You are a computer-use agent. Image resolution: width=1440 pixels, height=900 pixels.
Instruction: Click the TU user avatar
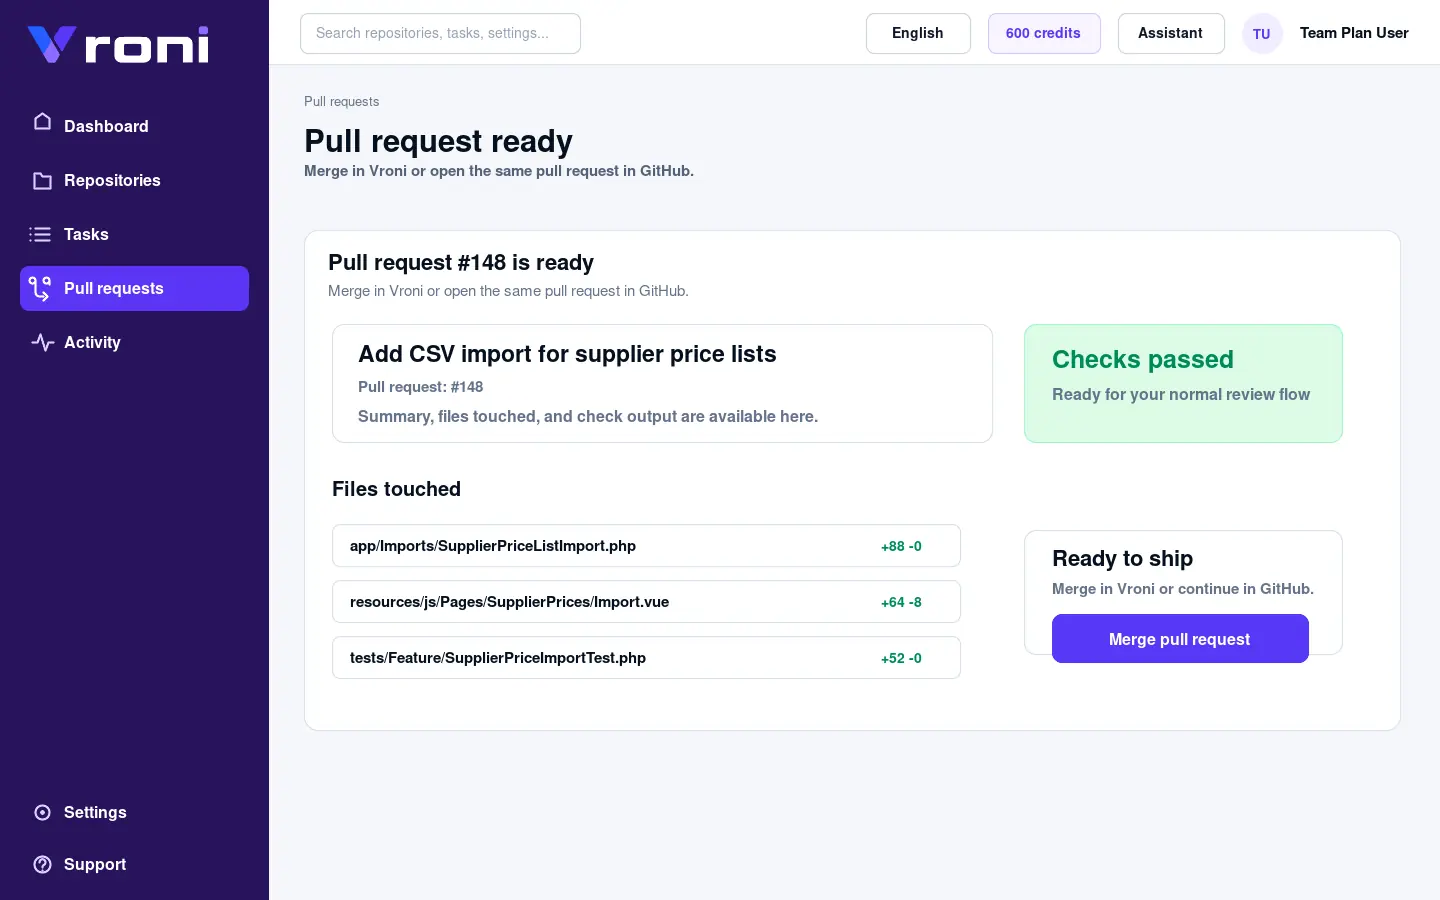click(1262, 33)
